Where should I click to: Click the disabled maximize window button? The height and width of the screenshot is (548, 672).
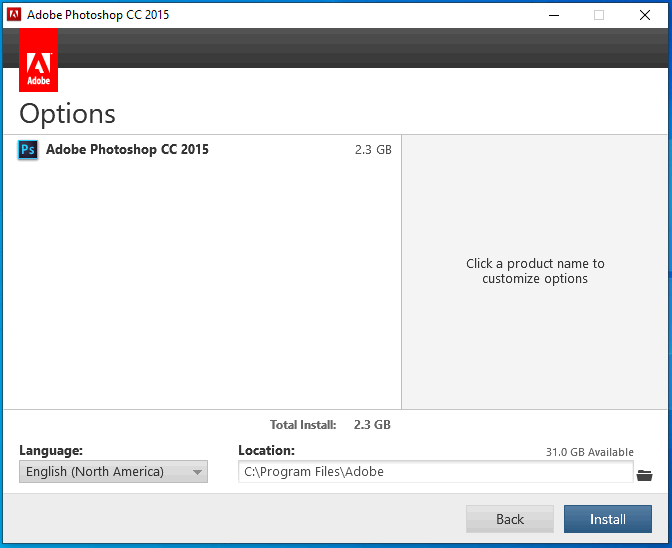tap(599, 15)
